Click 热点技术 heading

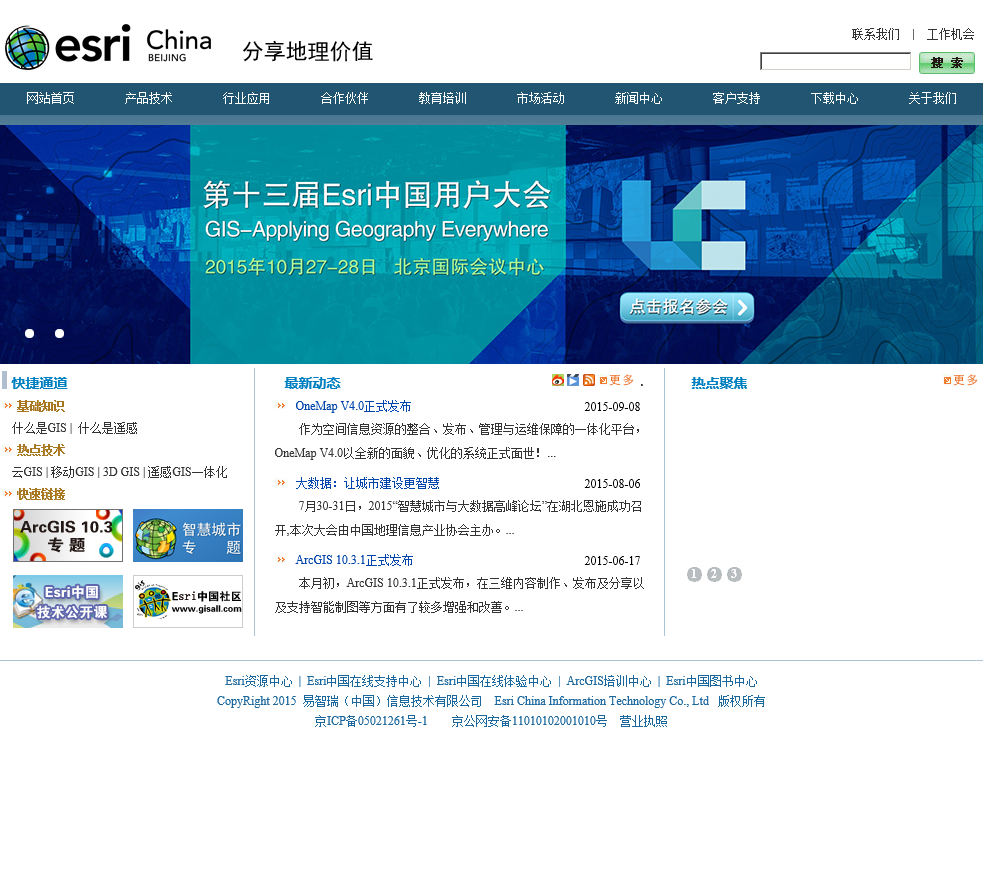(41, 450)
